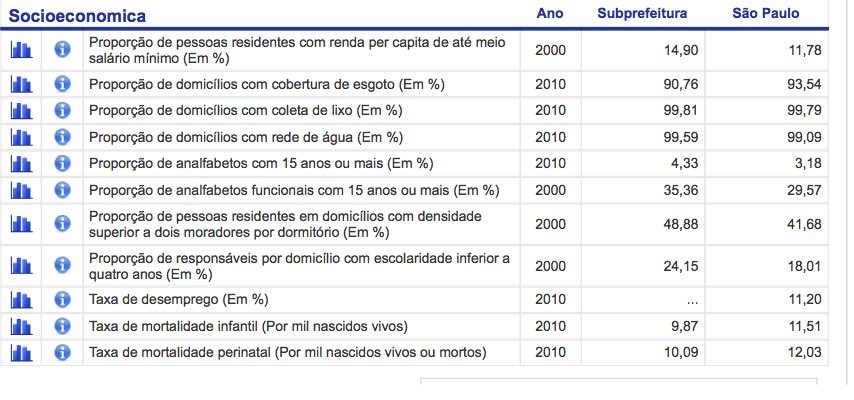Show info for Taxa de mortalidade infantil
The height and width of the screenshot is (400, 854).
pyautogui.click(x=63, y=326)
